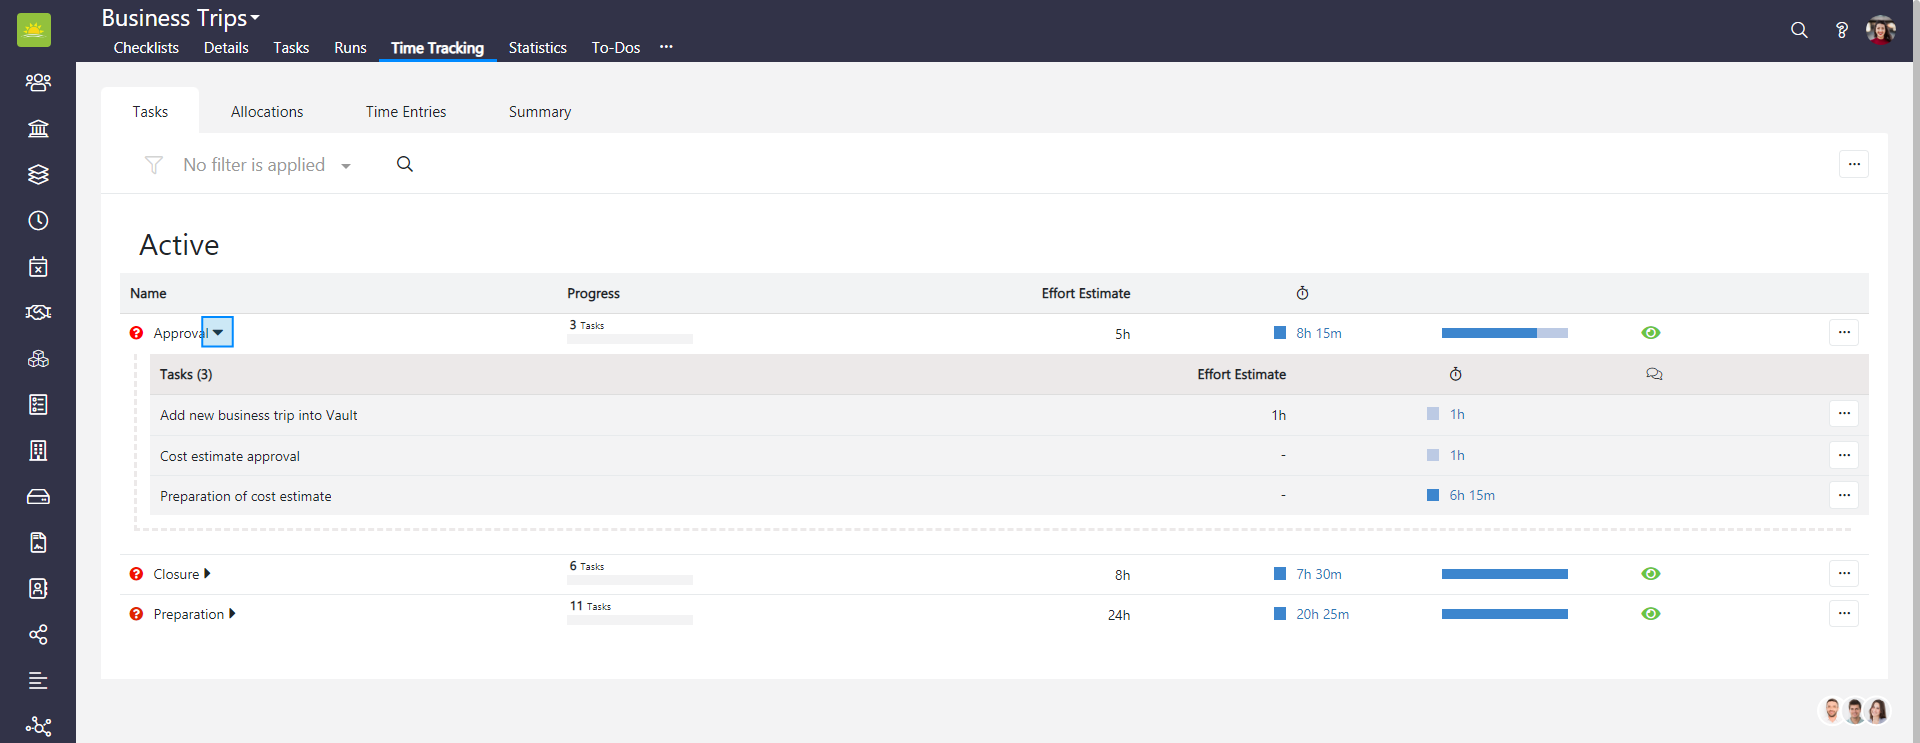Open the help question mark icon
Screen dimensions: 1920x743
1841,30
